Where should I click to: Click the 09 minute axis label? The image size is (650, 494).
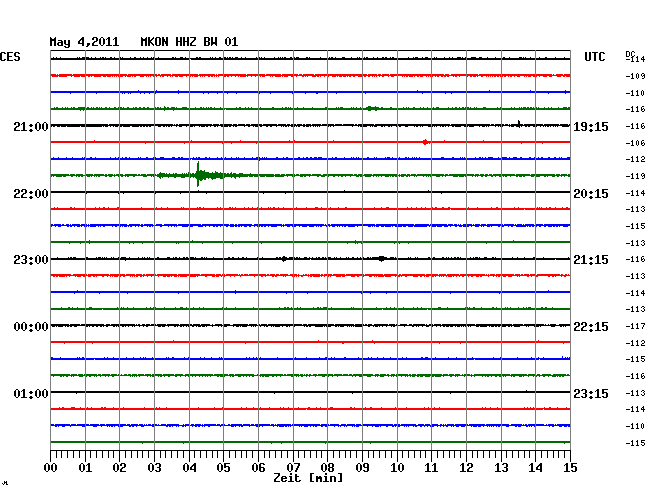tap(362, 468)
